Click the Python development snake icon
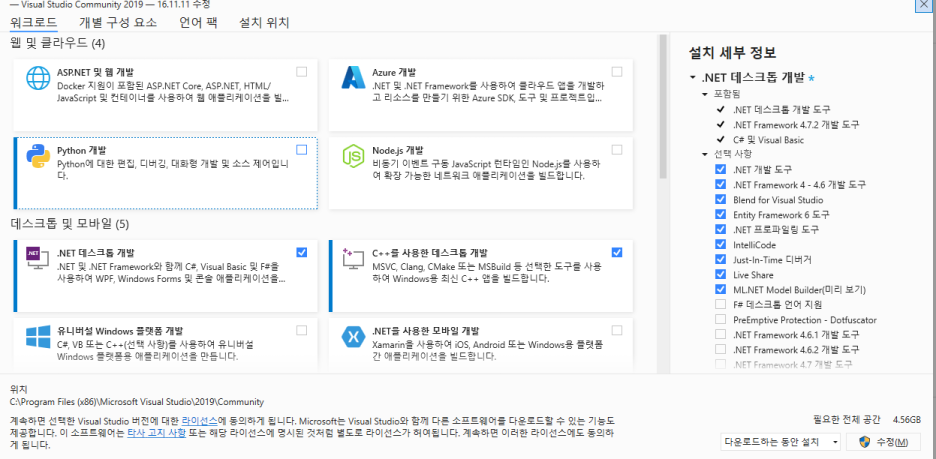The height and width of the screenshot is (459, 936). pos(38,156)
